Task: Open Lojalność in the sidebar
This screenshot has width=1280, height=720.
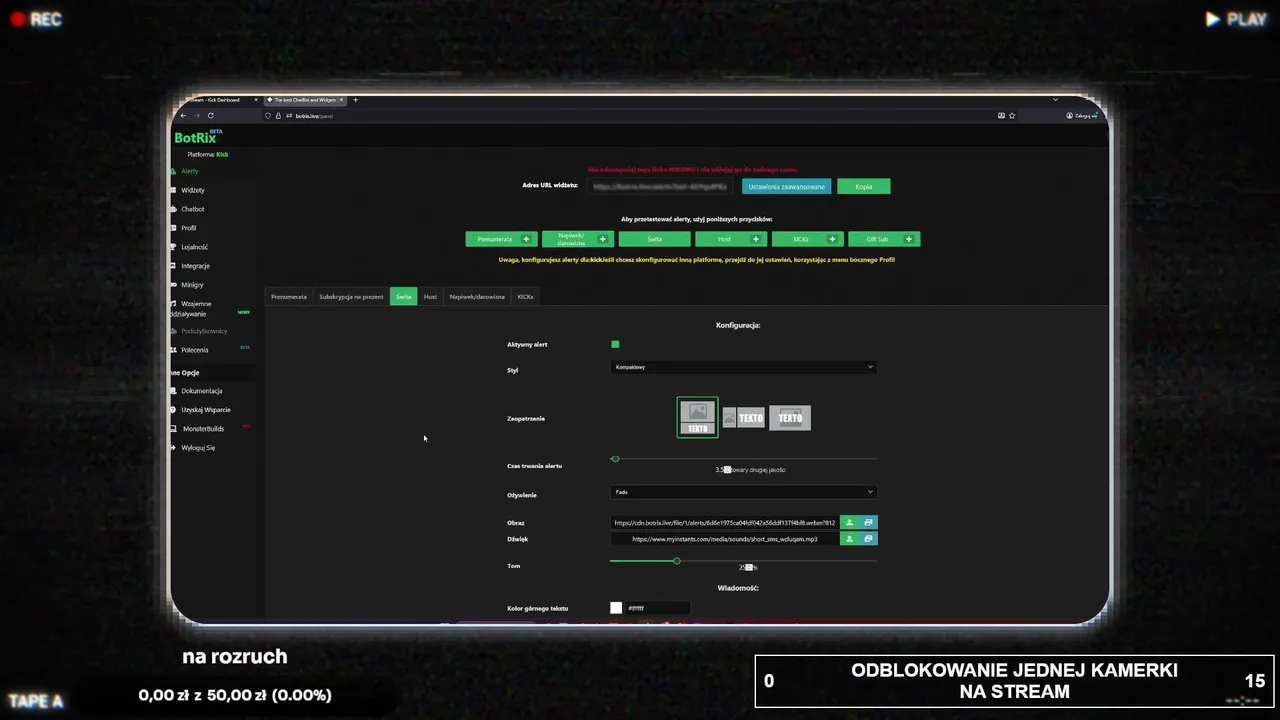Action: pyautogui.click(x=194, y=247)
